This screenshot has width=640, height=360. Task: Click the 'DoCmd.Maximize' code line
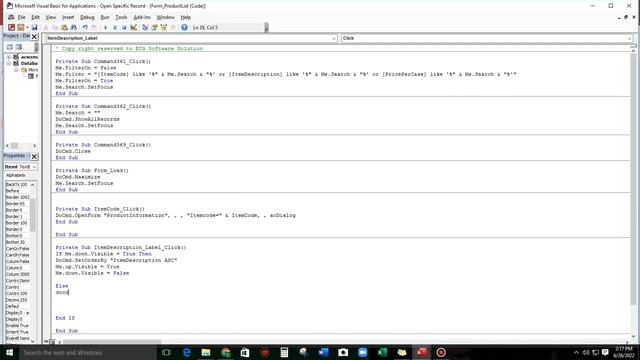point(78,177)
